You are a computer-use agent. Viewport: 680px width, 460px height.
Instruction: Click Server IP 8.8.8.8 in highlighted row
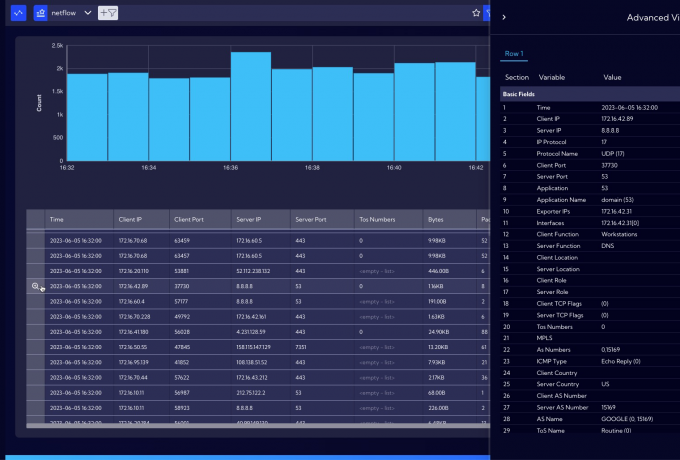(246, 286)
